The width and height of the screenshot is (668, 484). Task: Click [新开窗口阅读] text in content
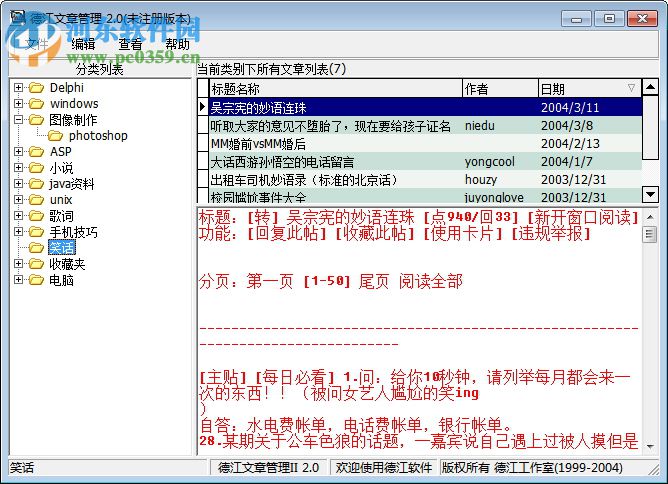583,217
